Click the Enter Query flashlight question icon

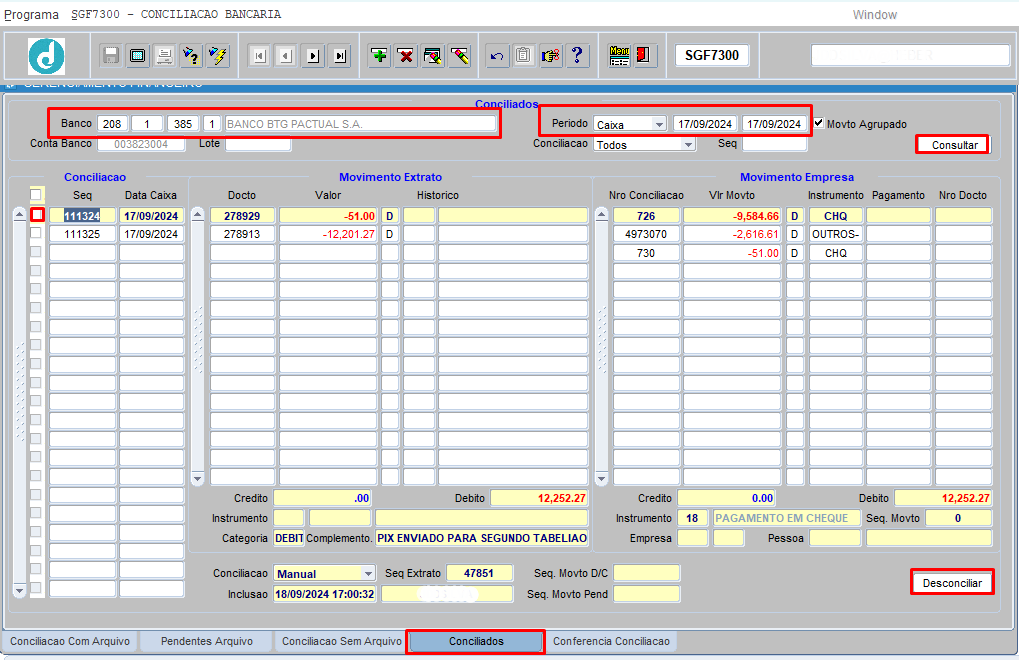[x=191, y=56]
